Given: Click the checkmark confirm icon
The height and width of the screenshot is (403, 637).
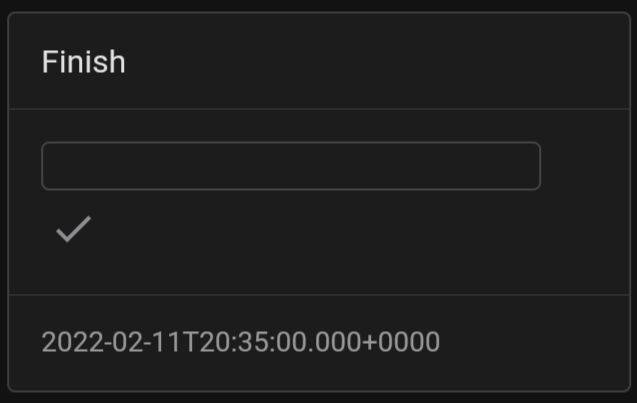Looking at the screenshot, I should [x=73, y=230].
